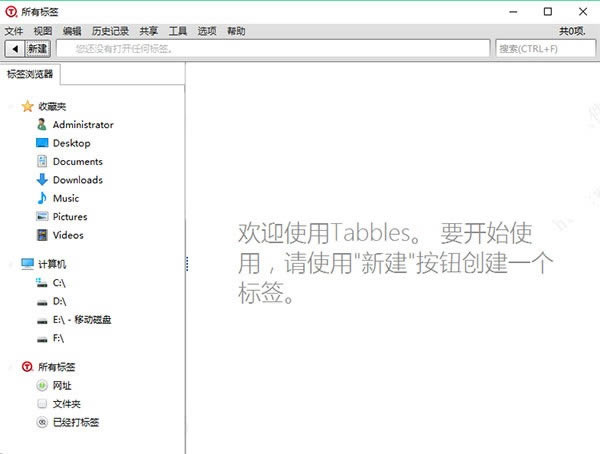Open the 工具 menu
The image size is (600, 454).
click(178, 31)
